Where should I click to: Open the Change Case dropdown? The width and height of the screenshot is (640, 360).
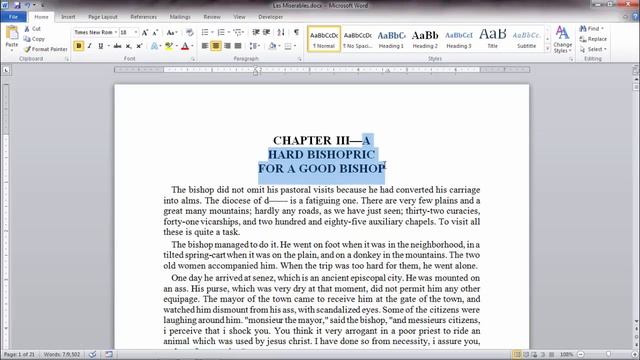point(171,32)
